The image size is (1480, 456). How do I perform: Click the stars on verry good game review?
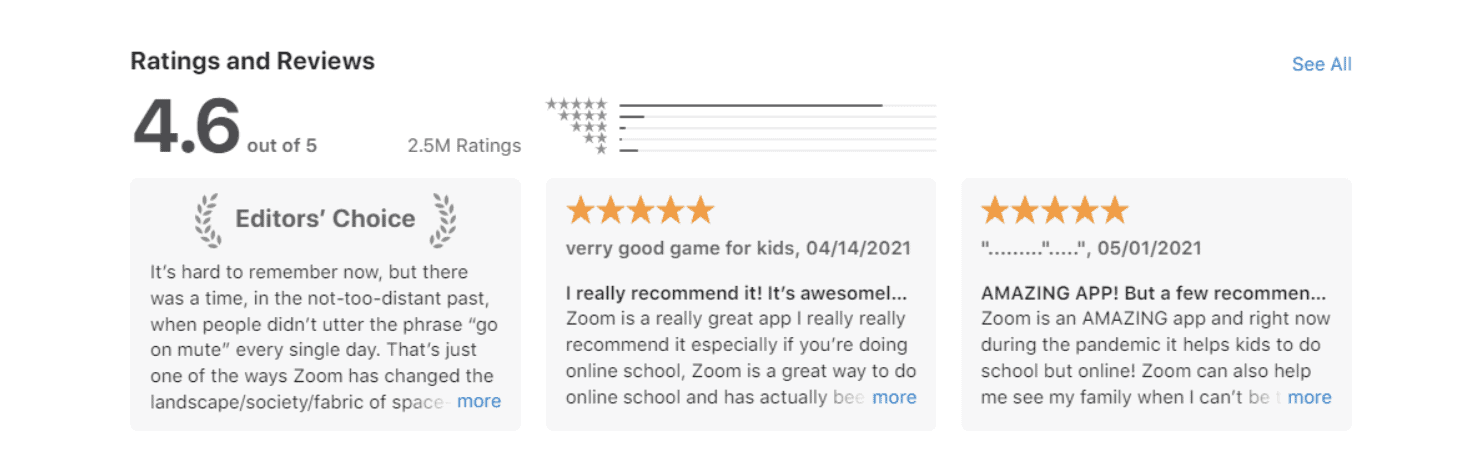(x=640, y=210)
